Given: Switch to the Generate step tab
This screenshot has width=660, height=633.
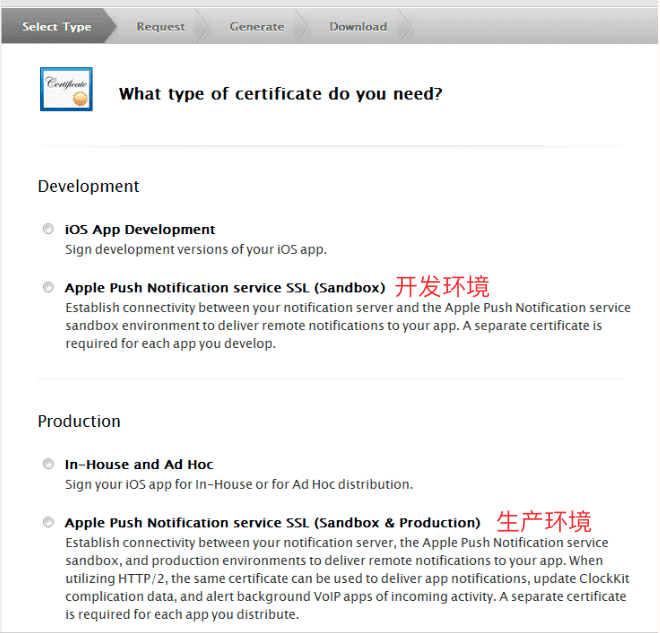Looking at the screenshot, I should coord(256,27).
